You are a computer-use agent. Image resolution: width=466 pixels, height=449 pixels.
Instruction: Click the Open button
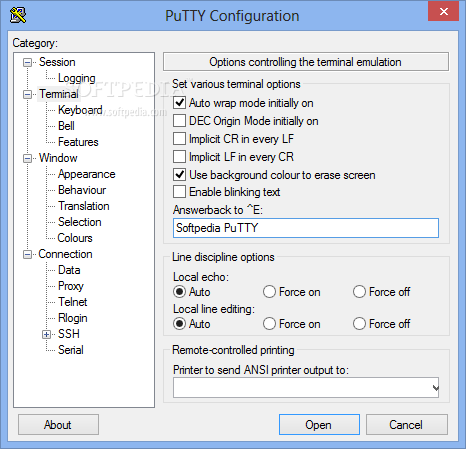coord(319,425)
